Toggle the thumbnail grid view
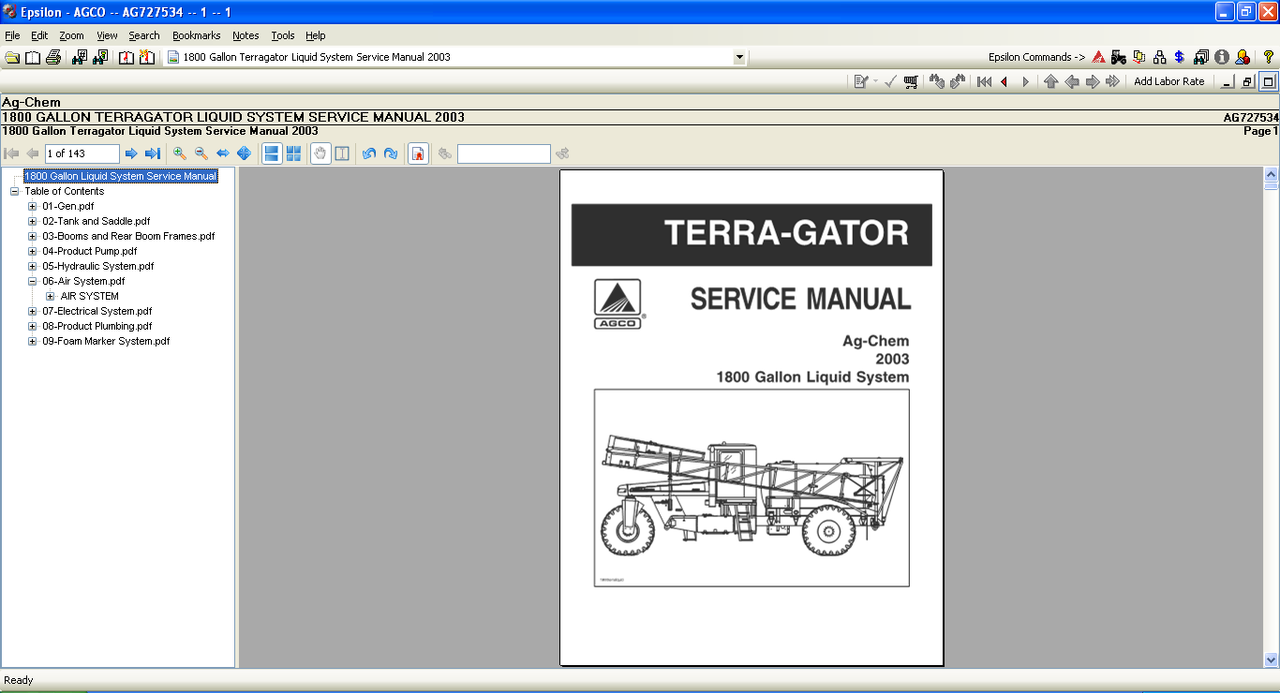 (x=293, y=153)
